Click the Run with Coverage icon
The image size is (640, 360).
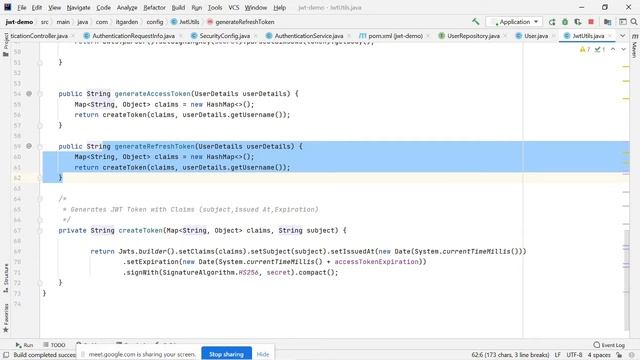coord(578,22)
